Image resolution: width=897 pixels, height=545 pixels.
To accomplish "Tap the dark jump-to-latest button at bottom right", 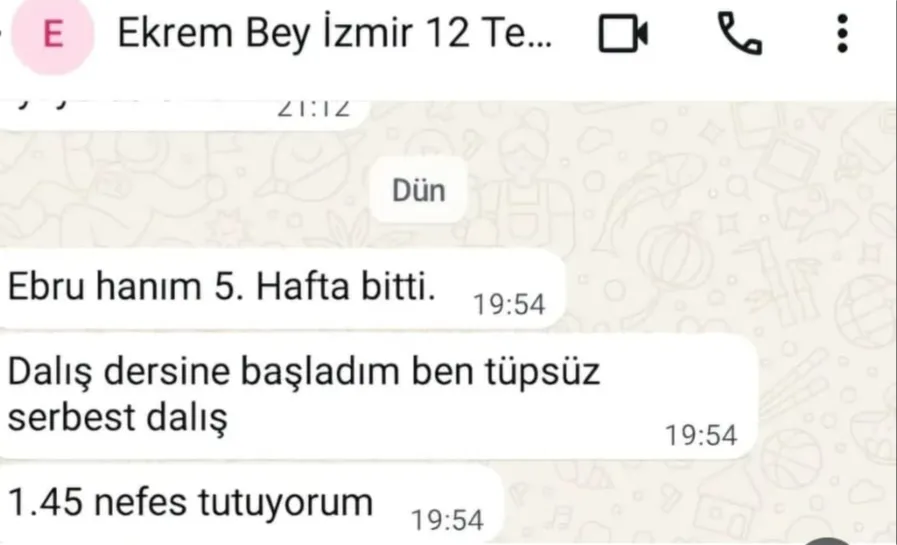I will [x=828, y=542].
